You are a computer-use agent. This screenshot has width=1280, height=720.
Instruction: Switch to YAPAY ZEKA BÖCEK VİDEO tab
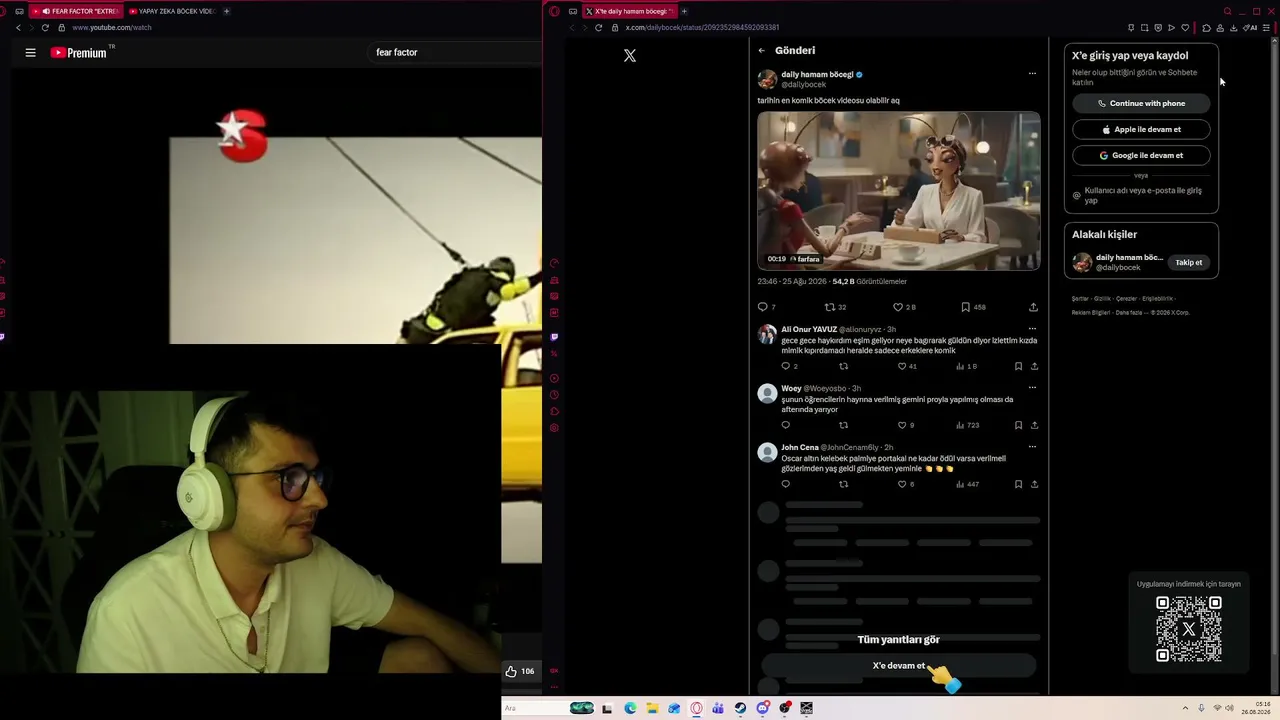[x=171, y=11]
